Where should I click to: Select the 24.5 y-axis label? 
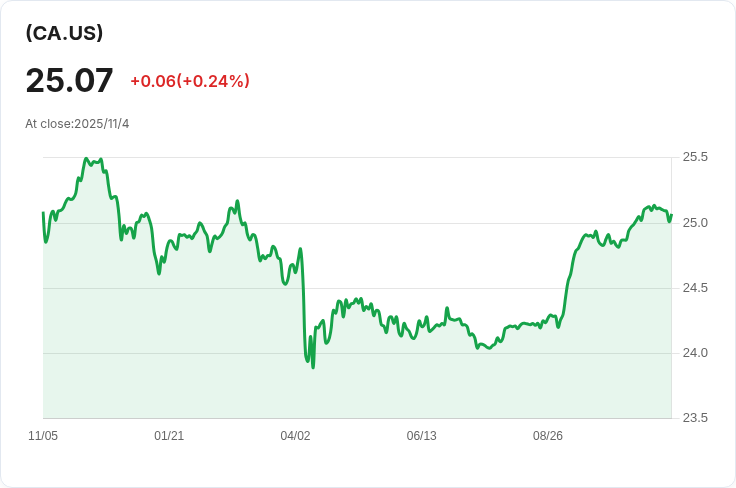(695, 288)
